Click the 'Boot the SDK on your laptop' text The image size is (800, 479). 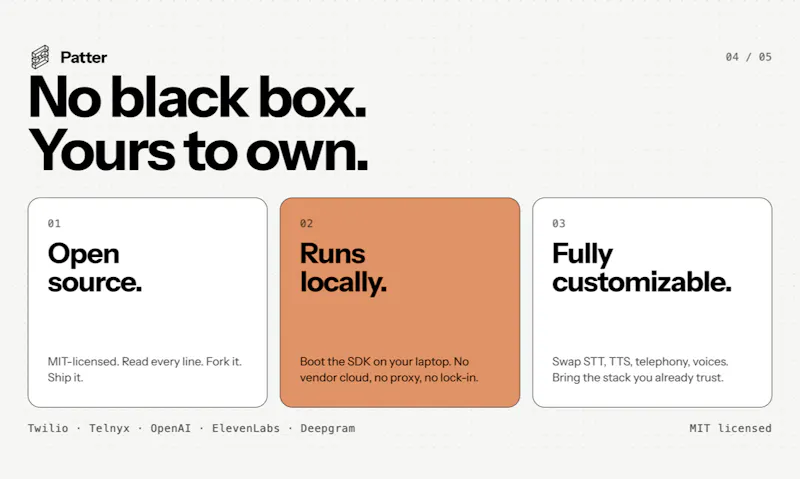(x=389, y=369)
